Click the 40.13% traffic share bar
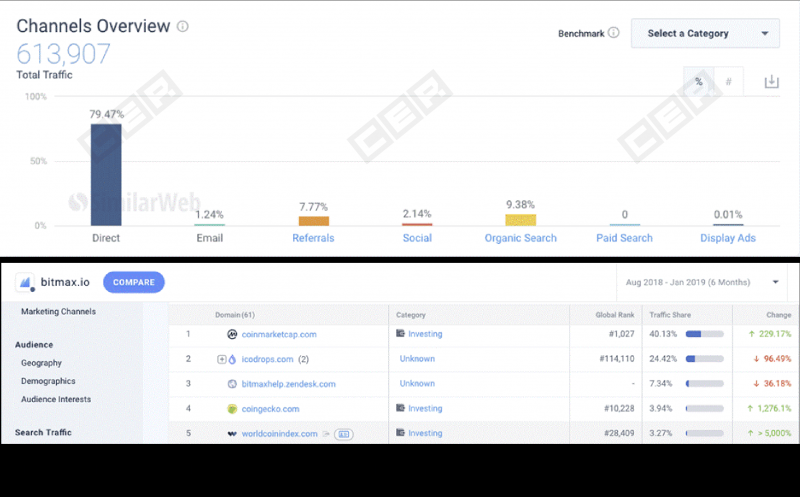This screenshot has height=497, width=800. point(705,334)
